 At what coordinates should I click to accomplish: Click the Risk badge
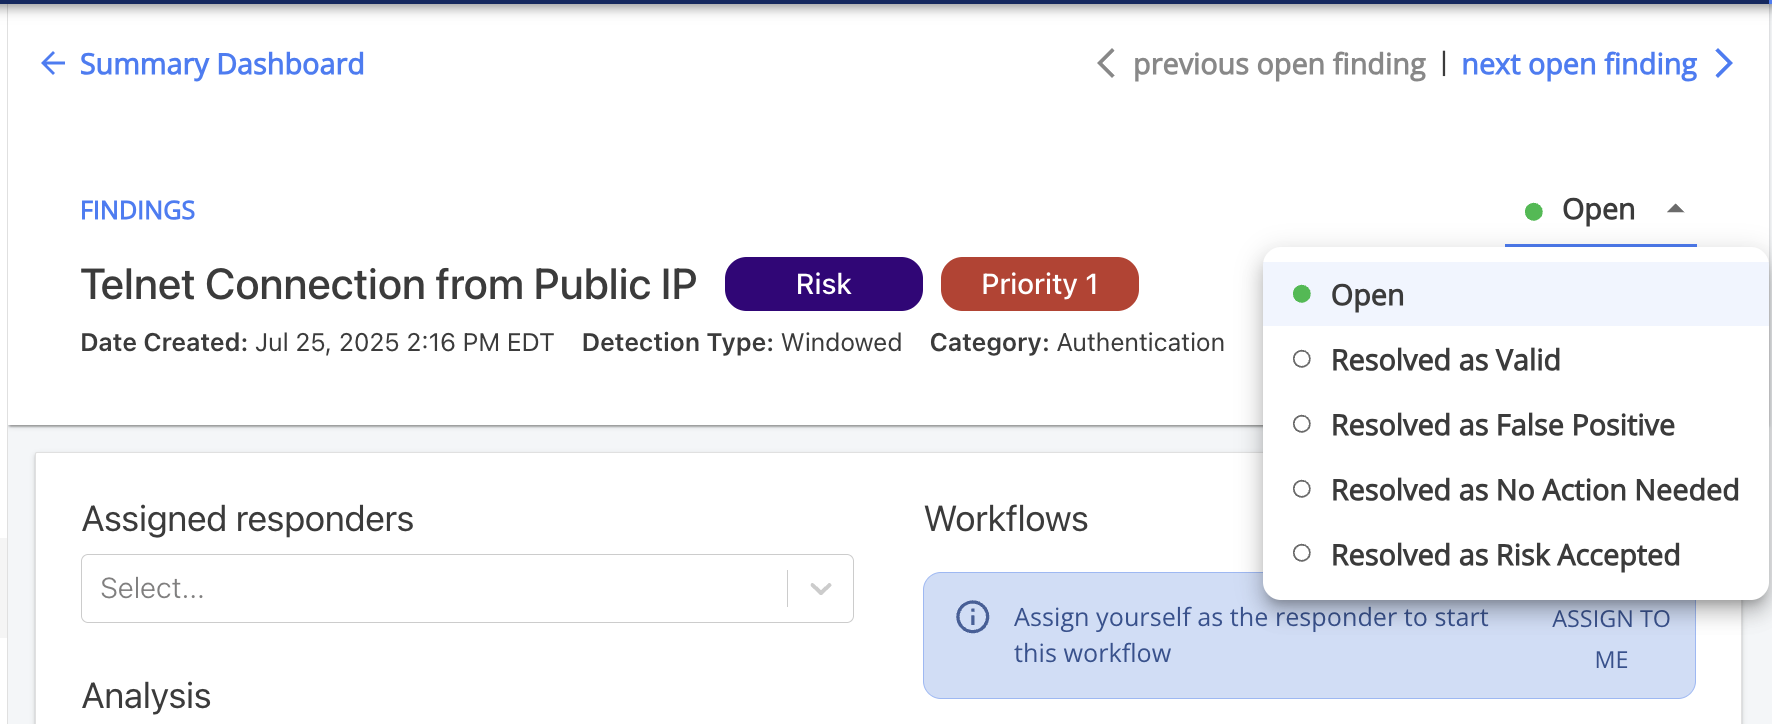824,284
